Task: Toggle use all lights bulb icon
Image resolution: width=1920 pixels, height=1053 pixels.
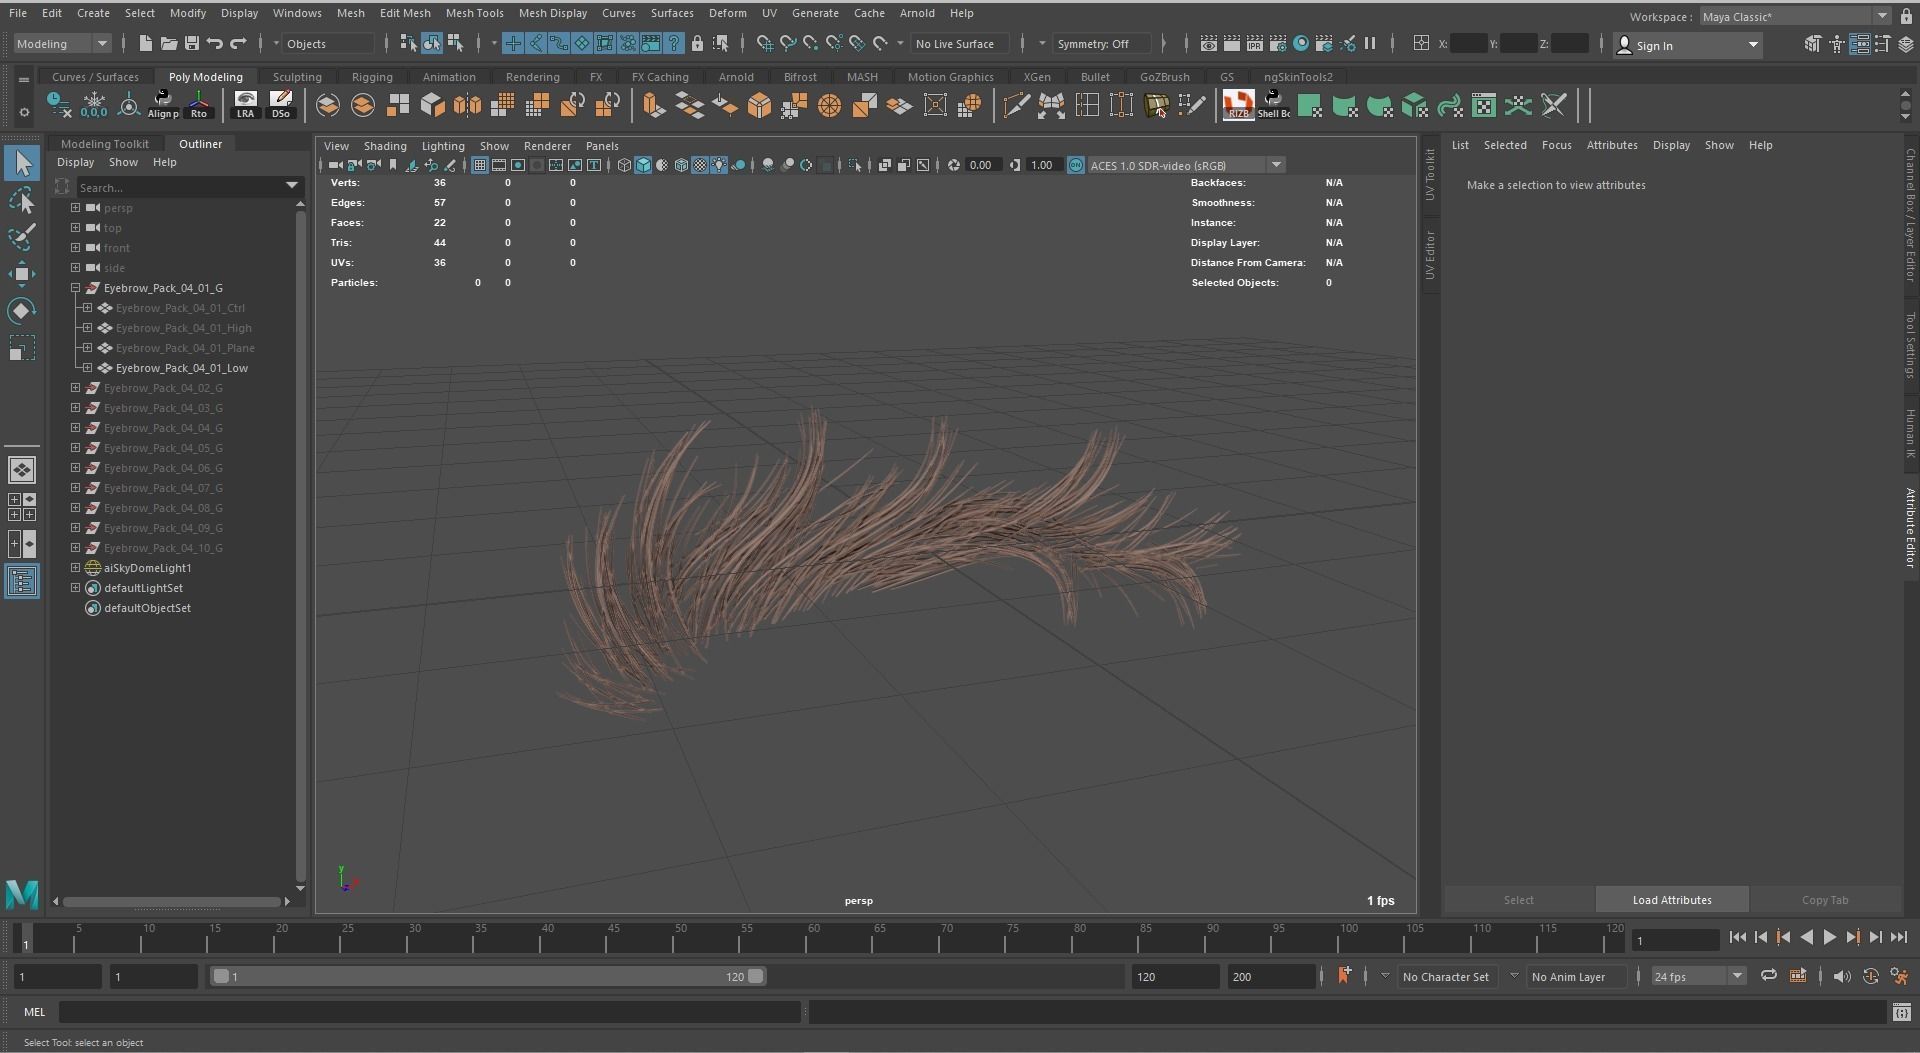Action: coord(719,165)
